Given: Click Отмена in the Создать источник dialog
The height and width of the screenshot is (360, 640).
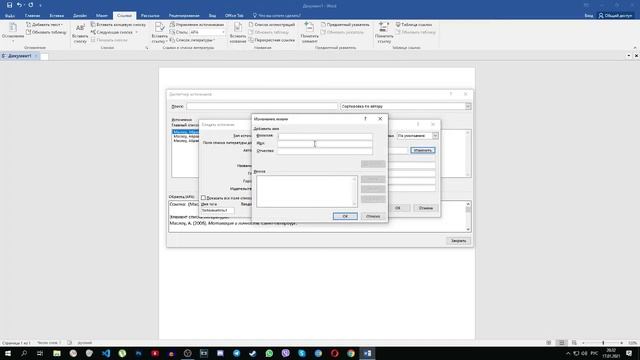Looking at the screenshot, I should coord(426,208).
